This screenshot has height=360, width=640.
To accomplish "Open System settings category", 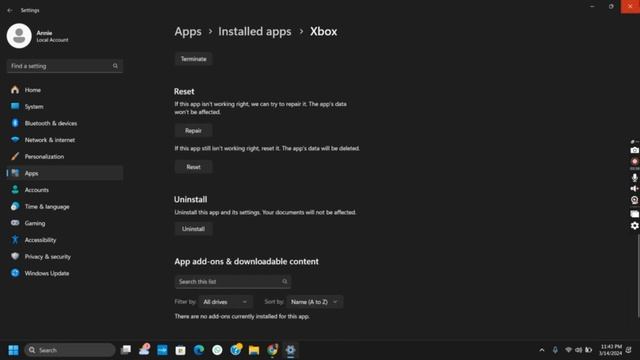I will click(x=64, y=107).
